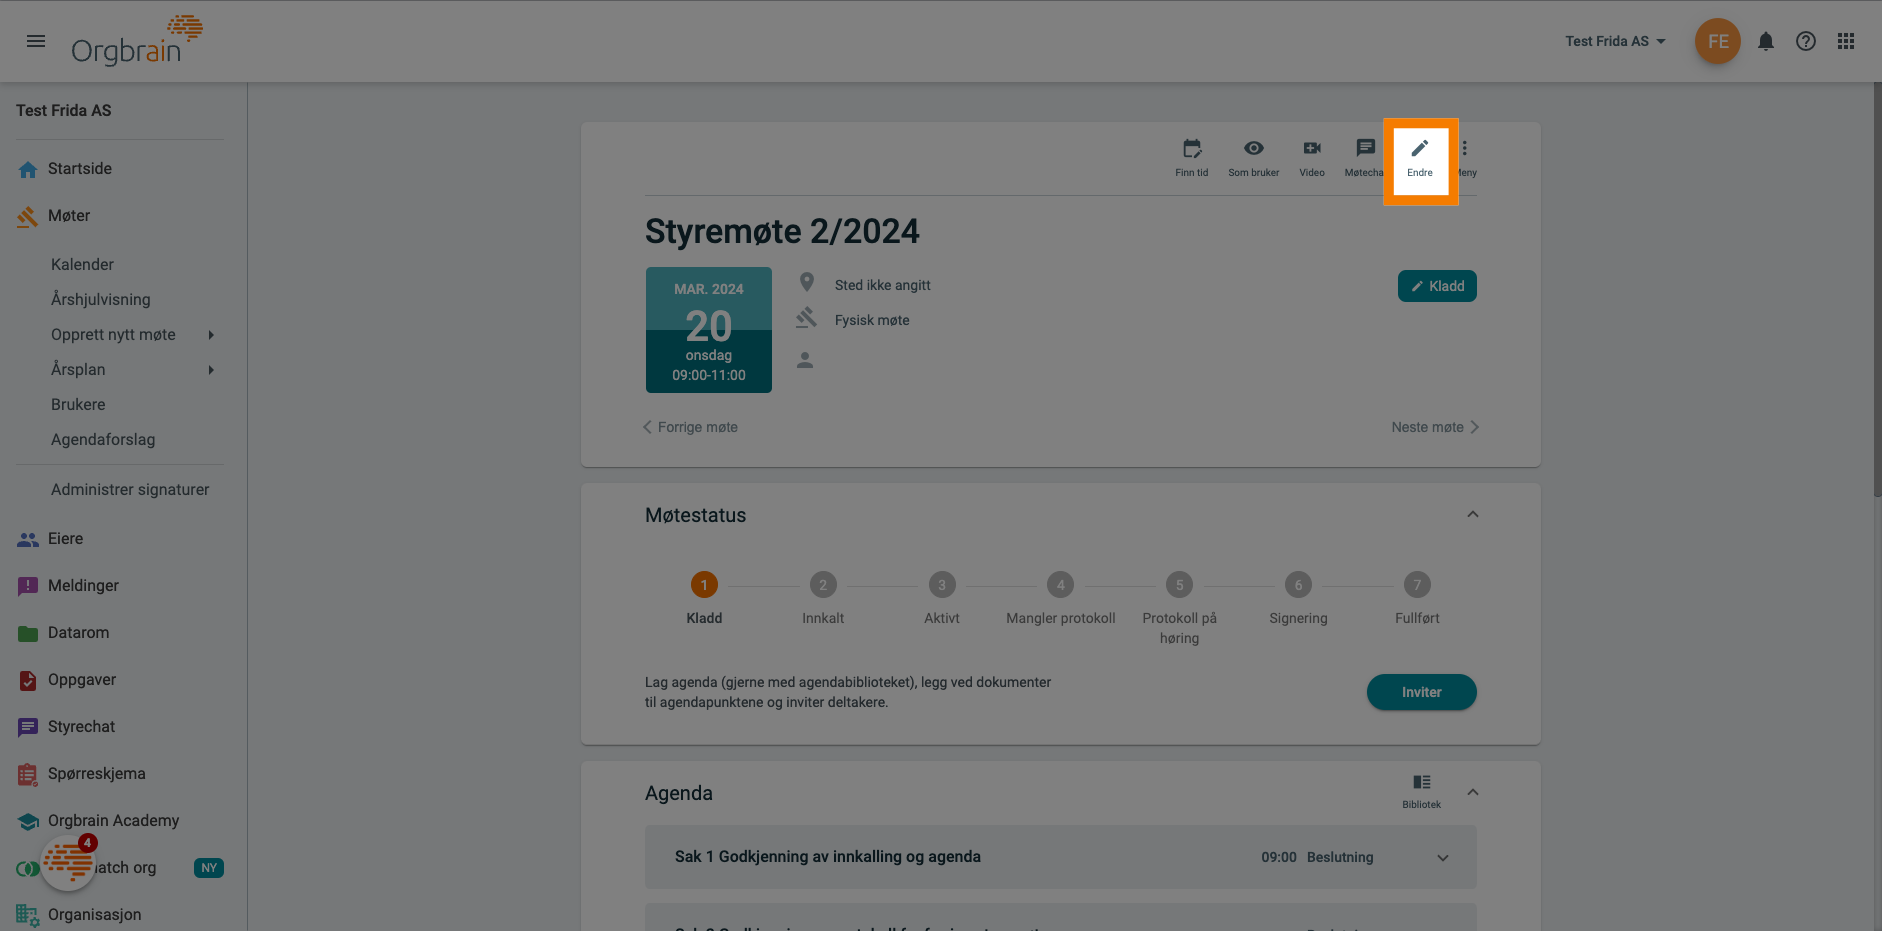
Task: Click Sted ikke angitt text
Action: click(x=883, y=285)
